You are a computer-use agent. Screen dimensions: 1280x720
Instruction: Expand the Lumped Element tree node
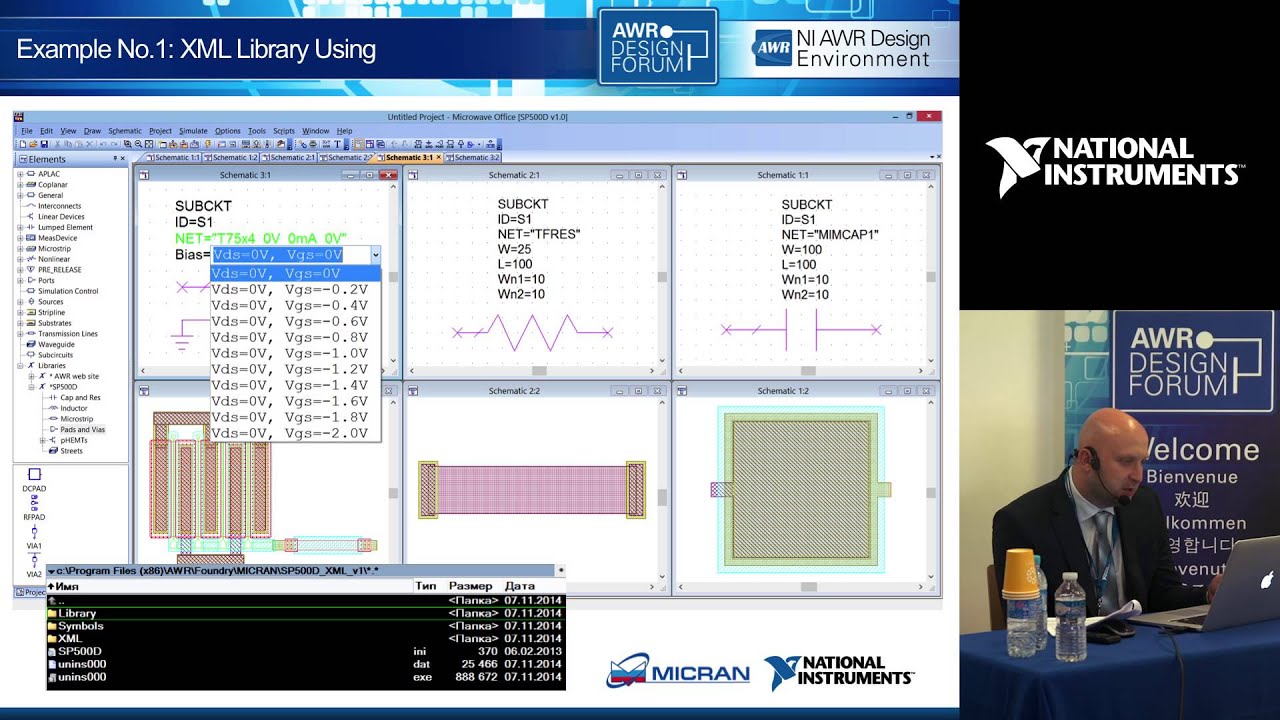20,227
